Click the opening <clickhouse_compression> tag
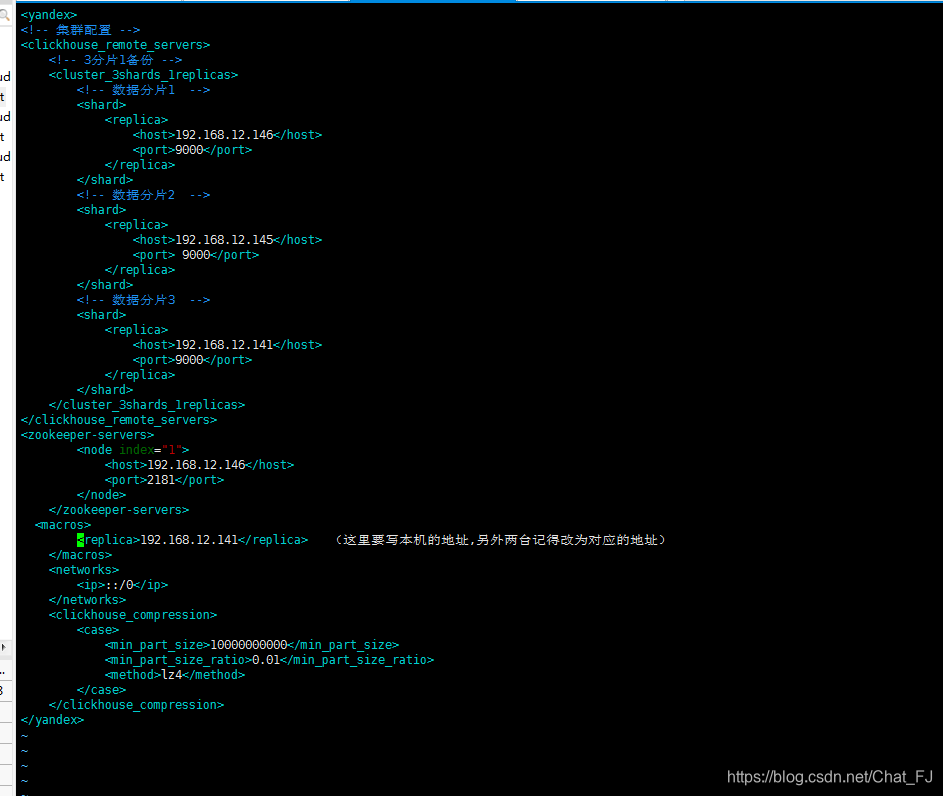943x796 pixels. 133,615
